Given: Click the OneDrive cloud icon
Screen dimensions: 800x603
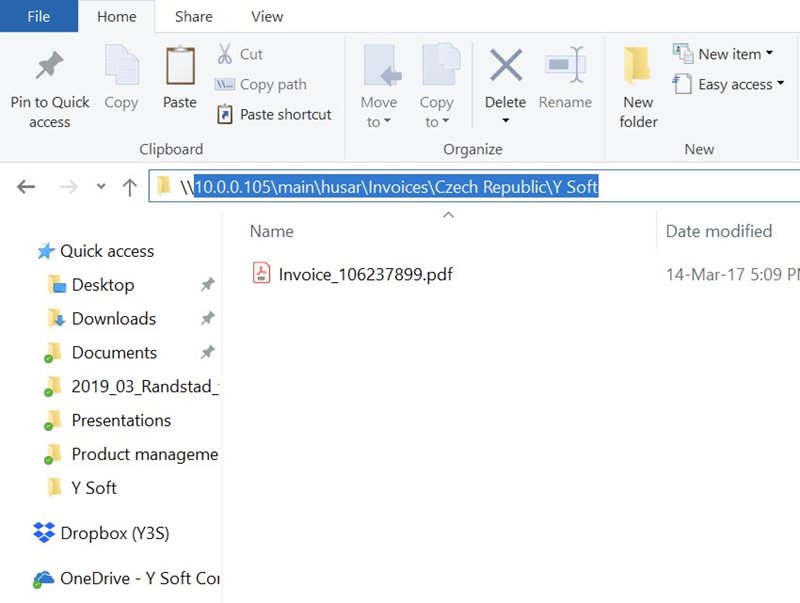Looking at the screenshot, I should [43, 579].
